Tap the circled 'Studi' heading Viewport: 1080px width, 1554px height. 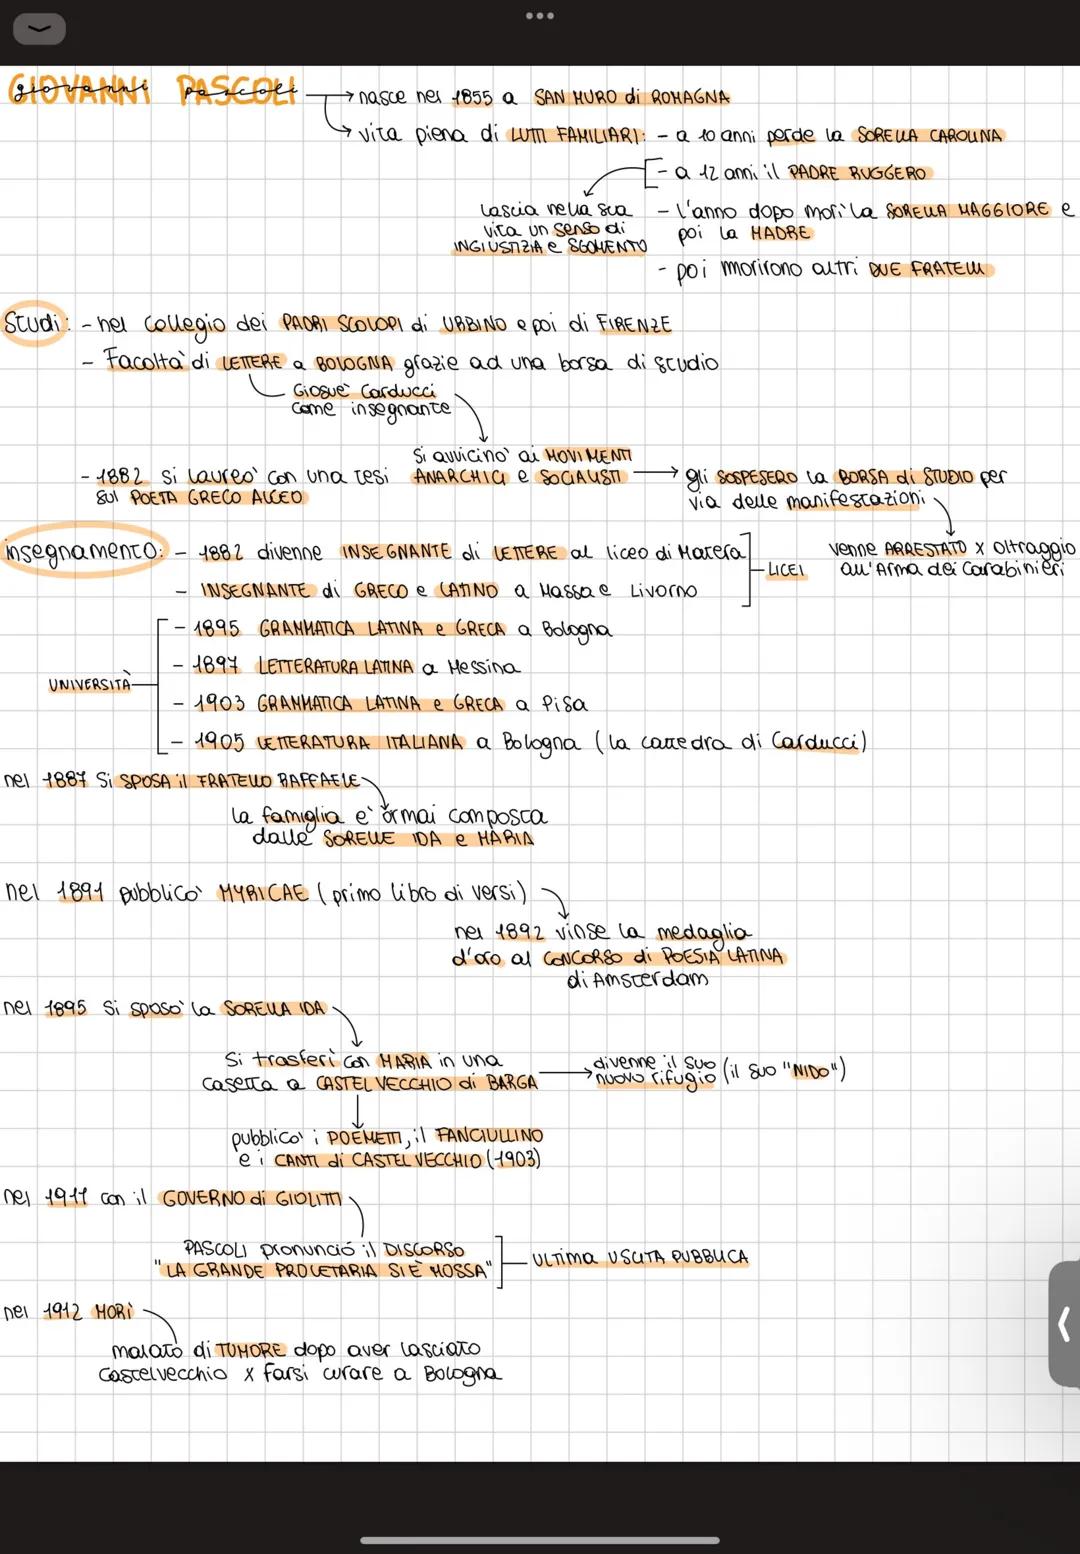coord(33,324)
